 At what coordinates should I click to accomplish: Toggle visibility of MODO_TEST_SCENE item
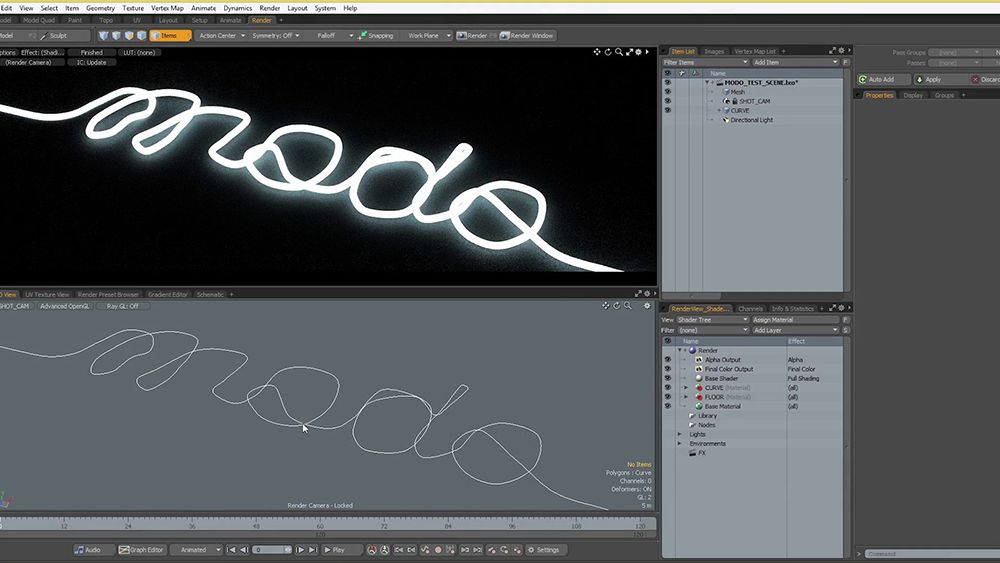click(x=668, y=83)
